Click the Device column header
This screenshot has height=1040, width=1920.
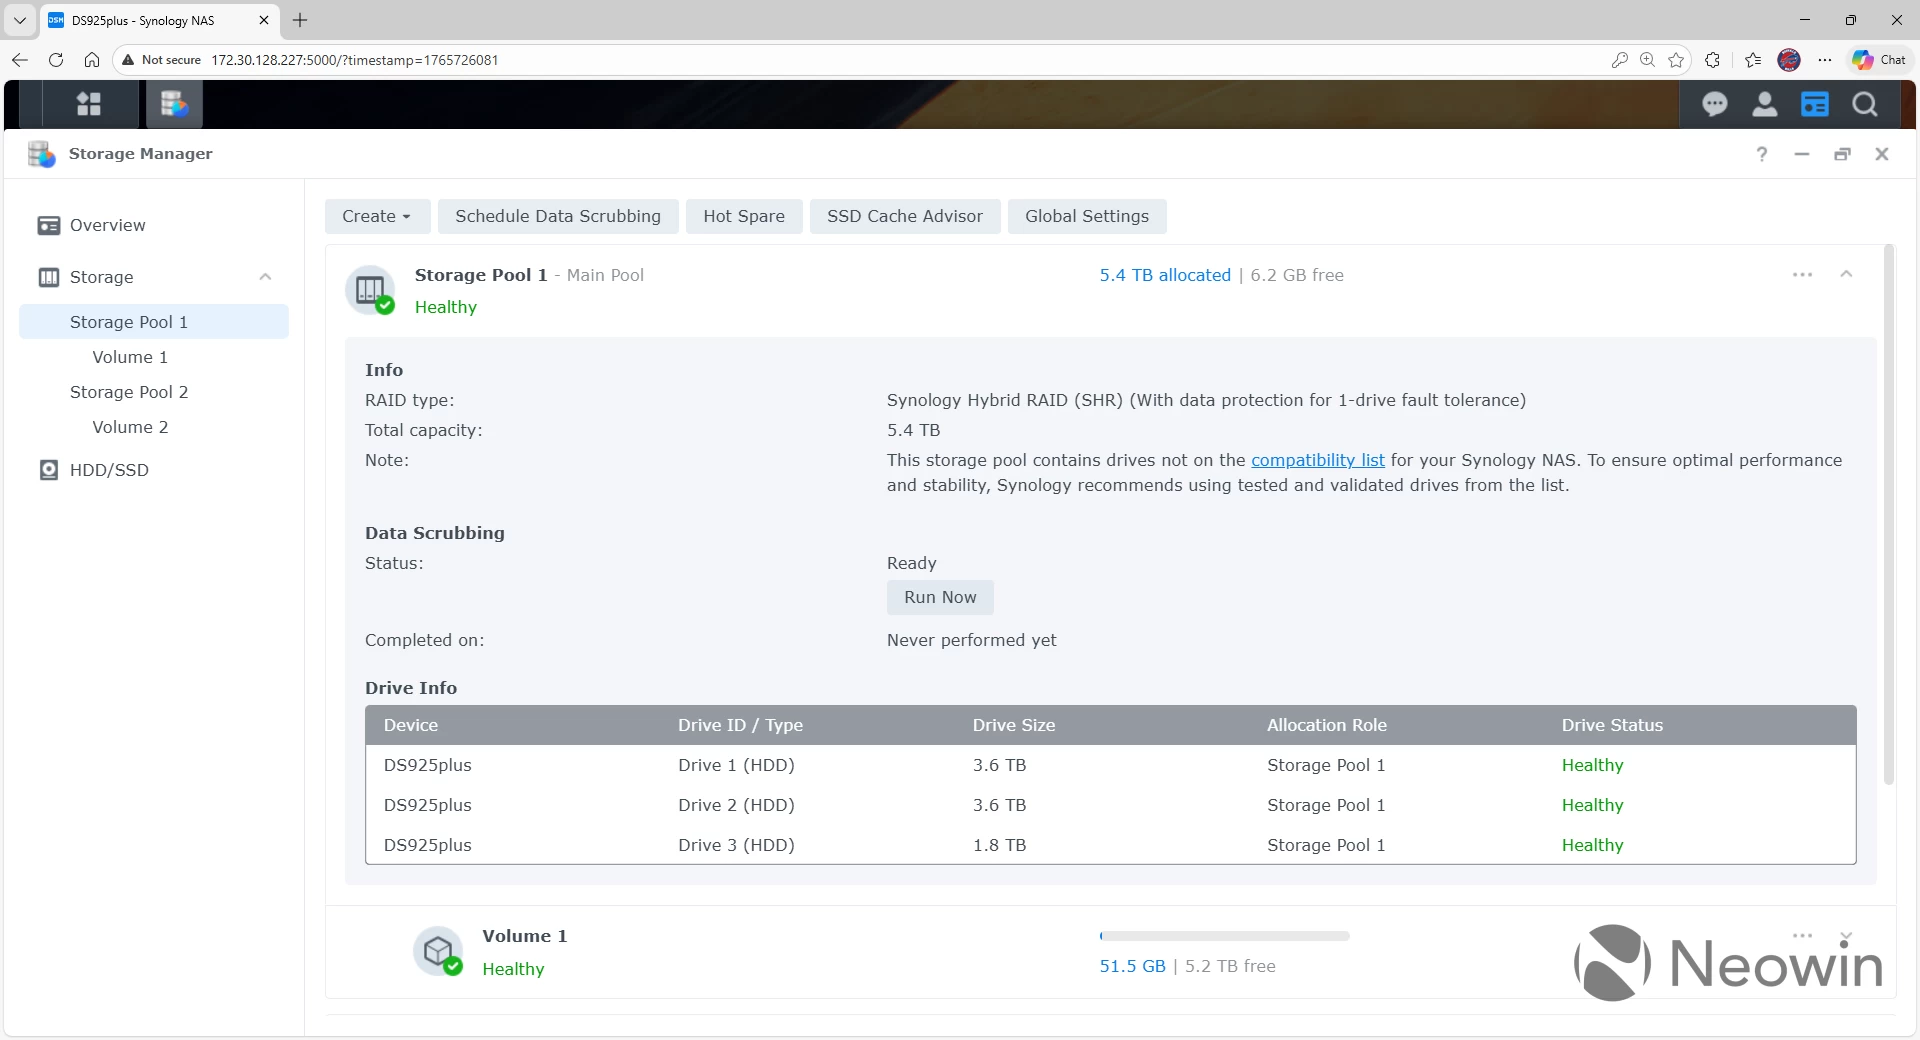[x=411, y=725]
